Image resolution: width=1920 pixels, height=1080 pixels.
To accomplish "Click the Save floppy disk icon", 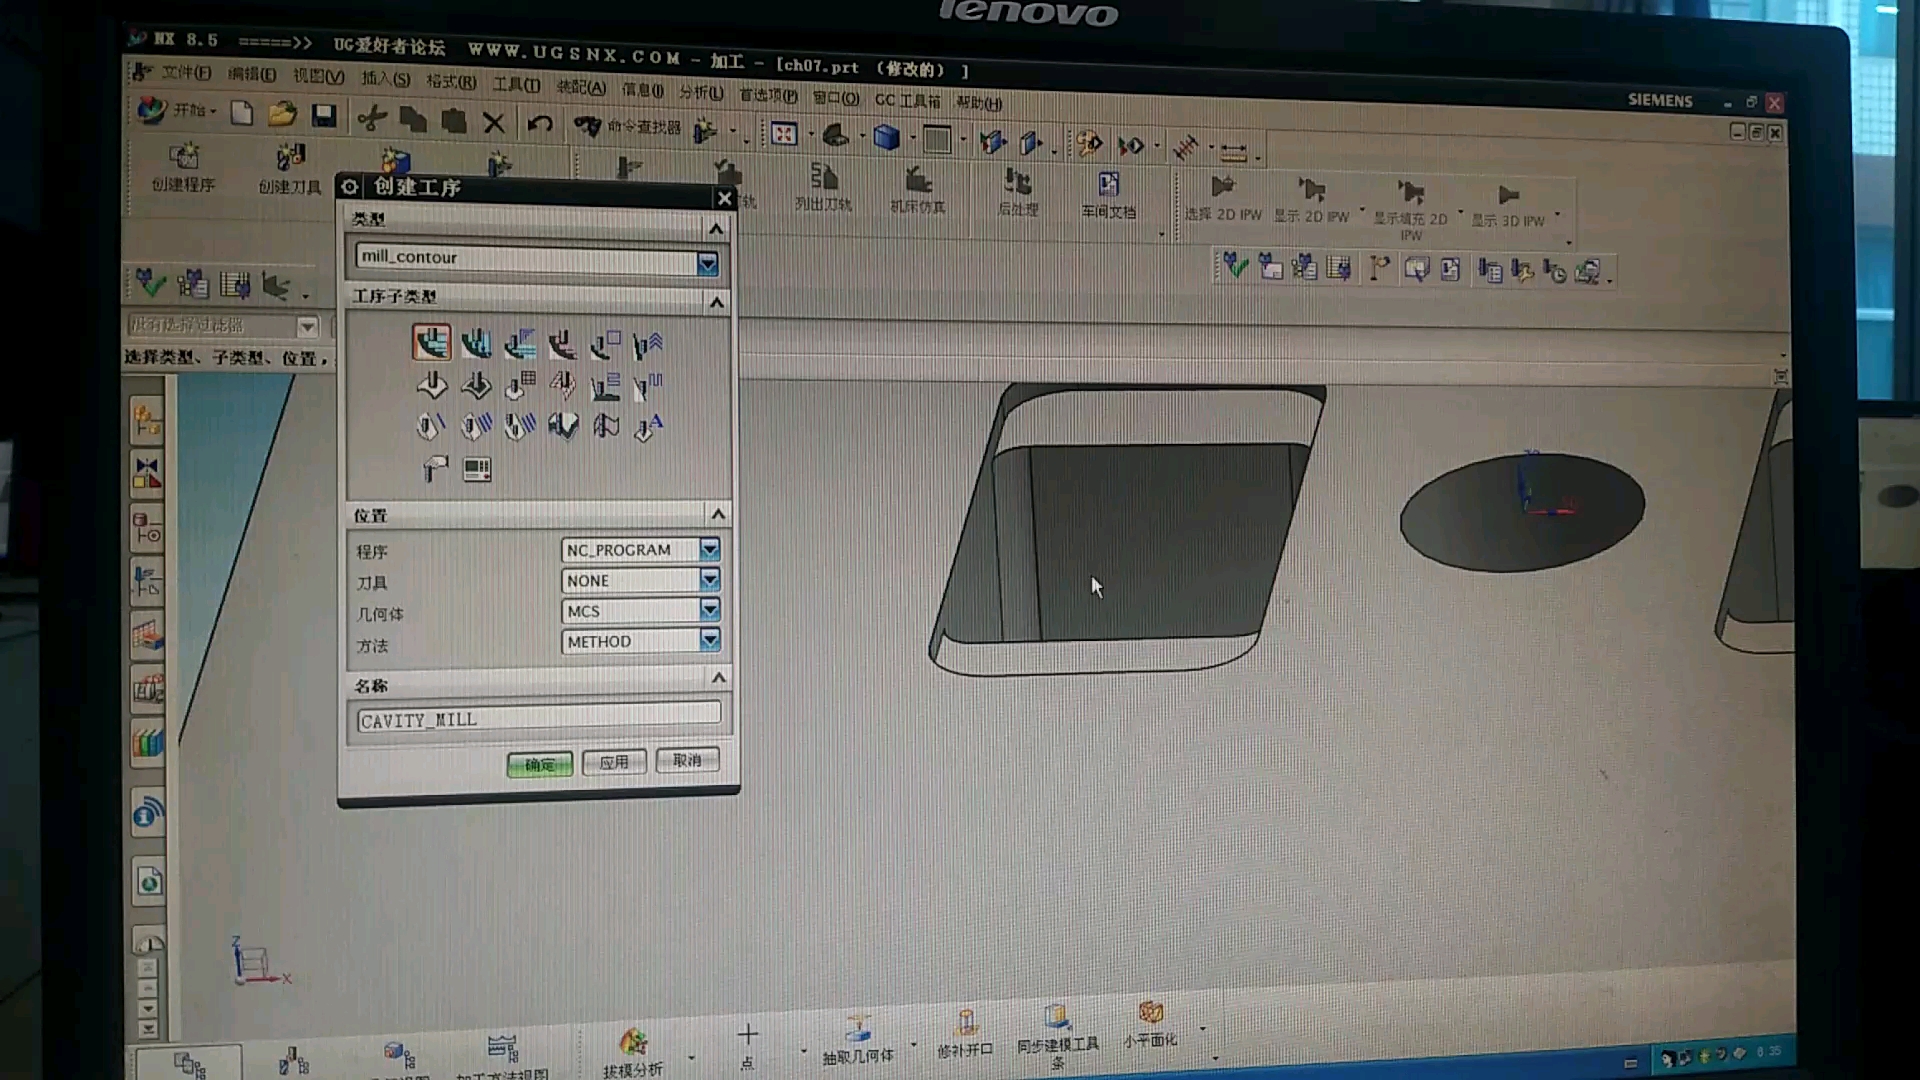I will coord(323,116).
